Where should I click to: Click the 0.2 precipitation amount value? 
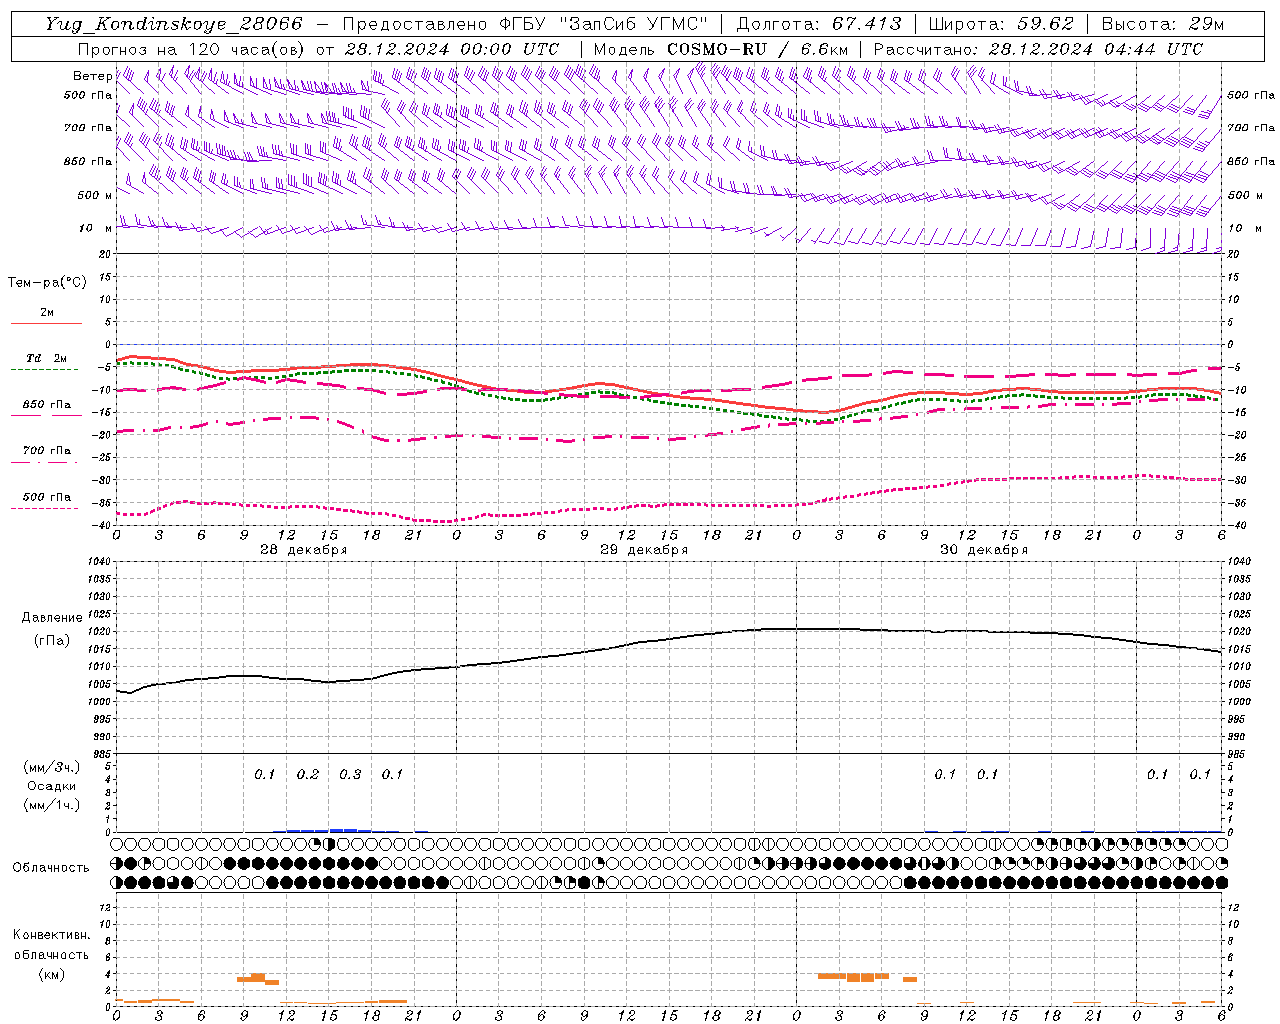tap(308, 775)
